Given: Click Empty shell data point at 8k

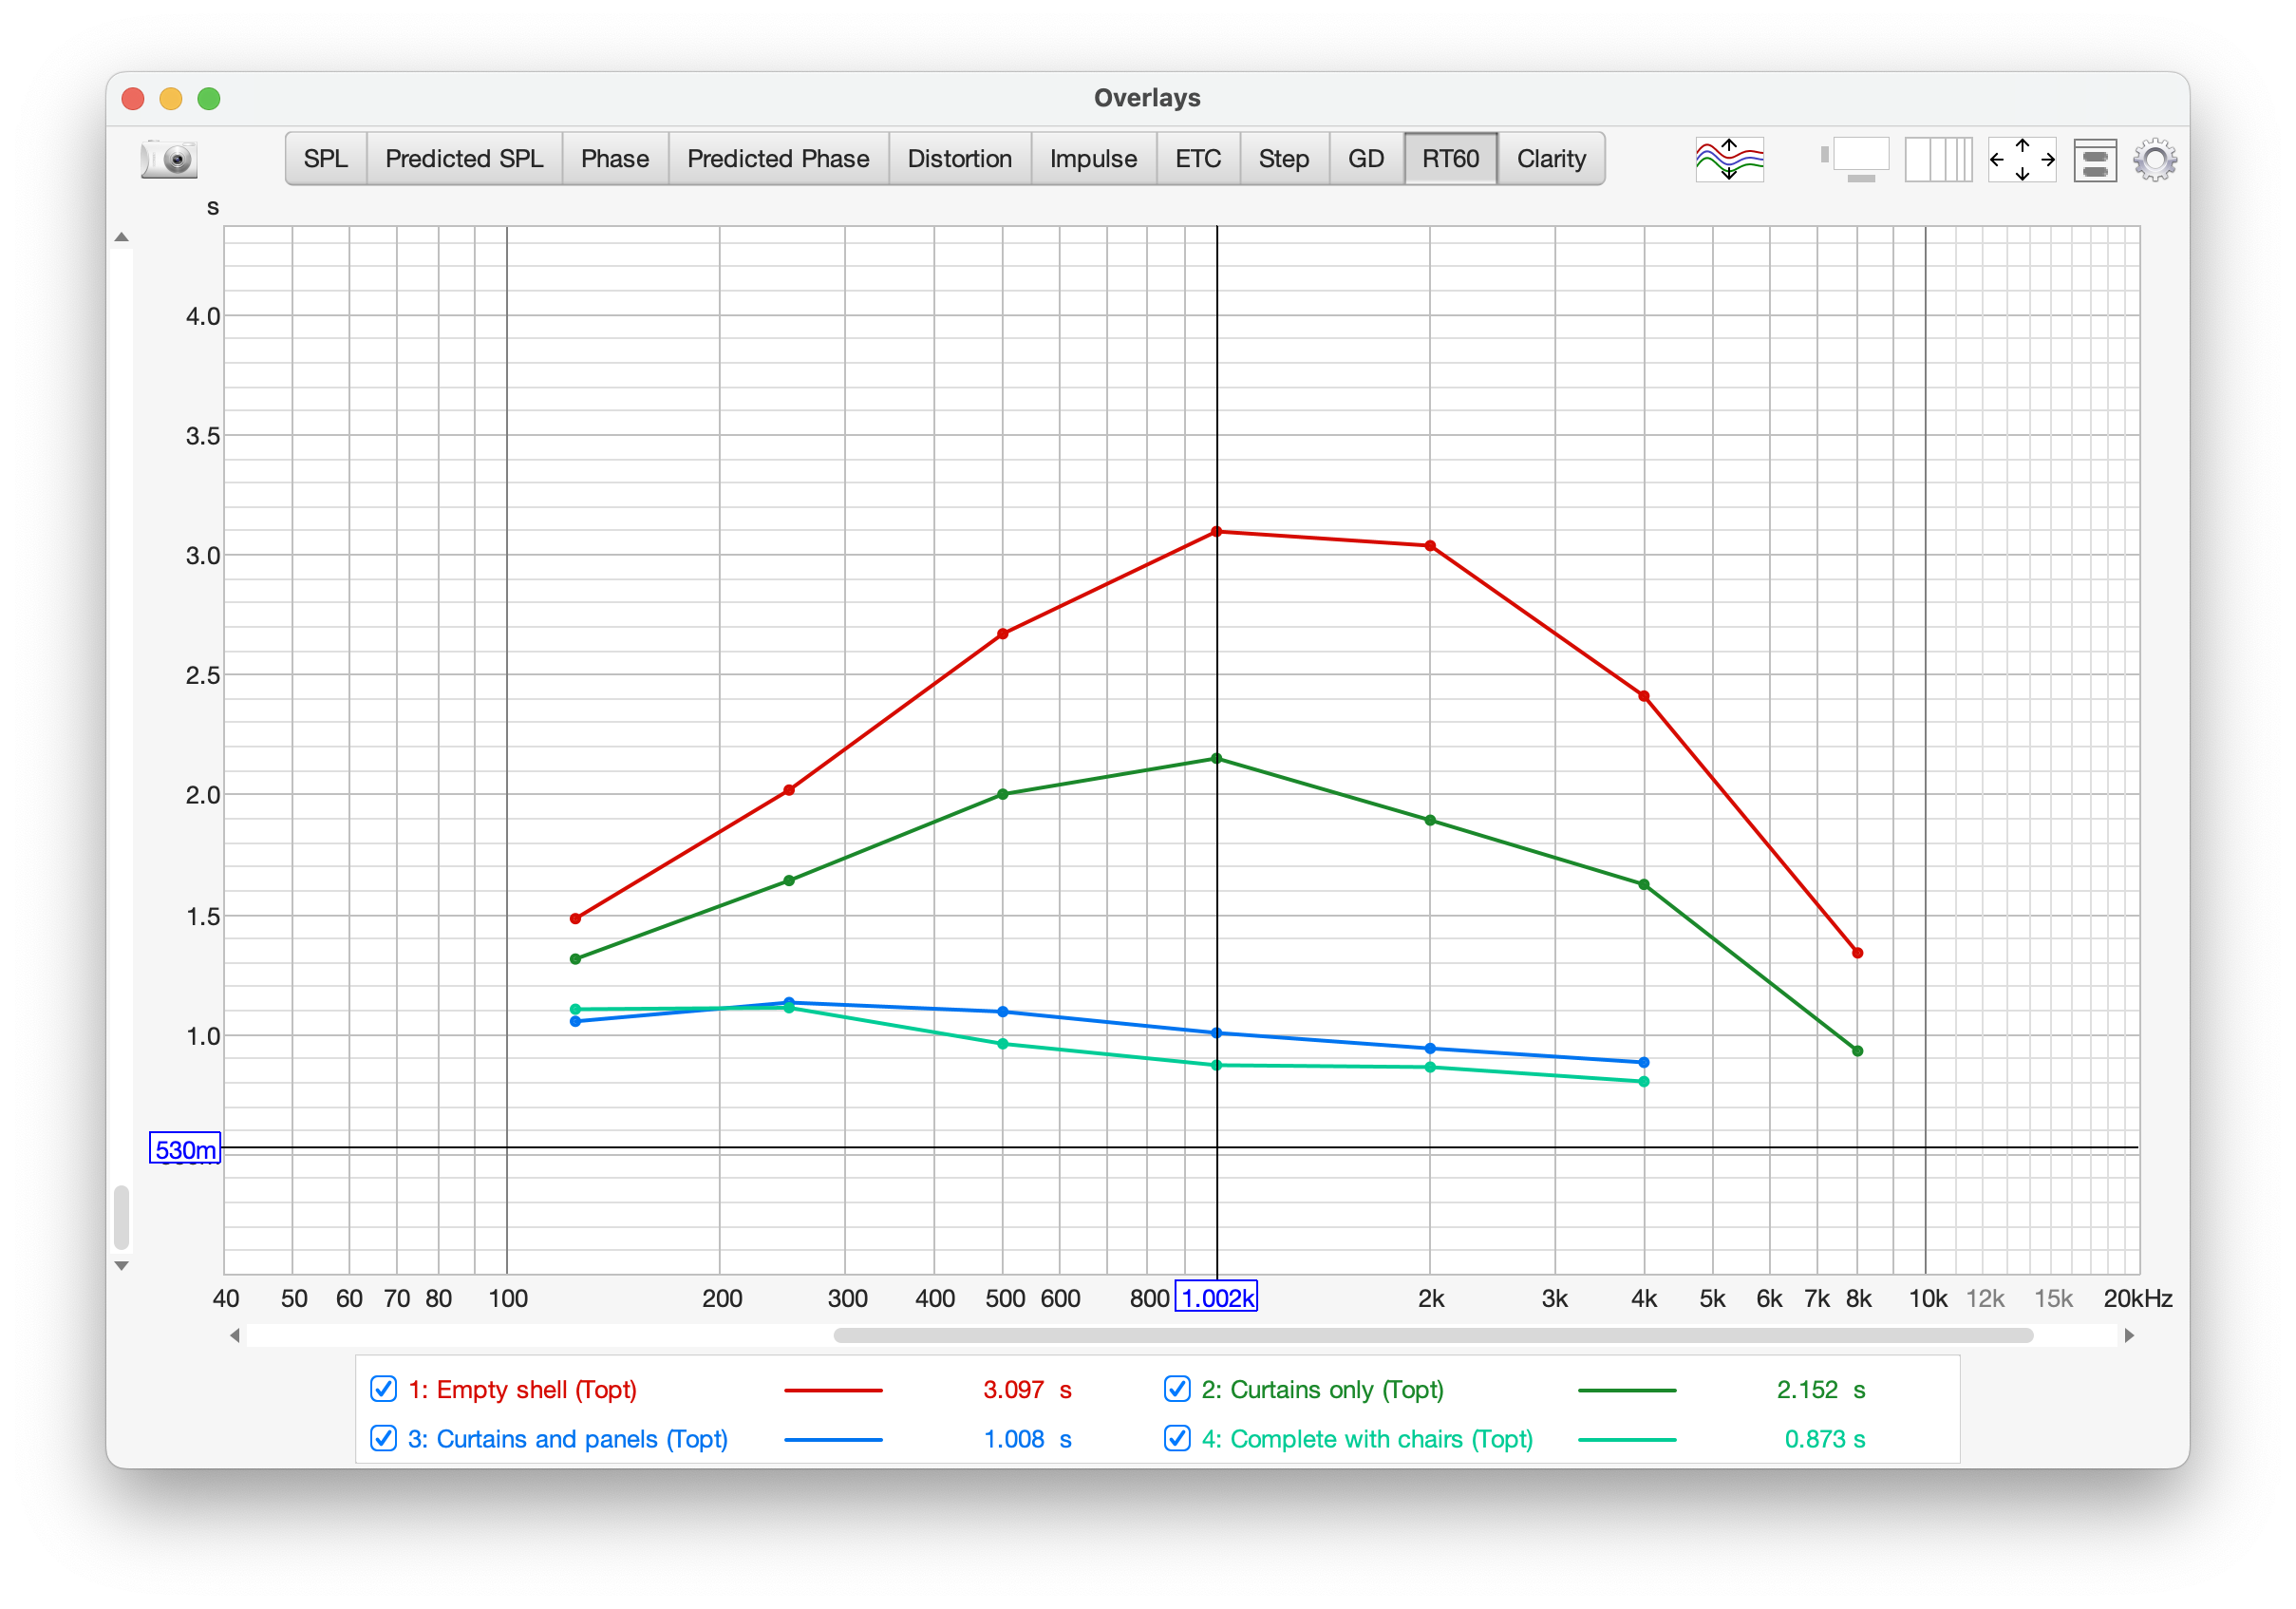Looking at the screenshot, I should tap(1857, 953).
